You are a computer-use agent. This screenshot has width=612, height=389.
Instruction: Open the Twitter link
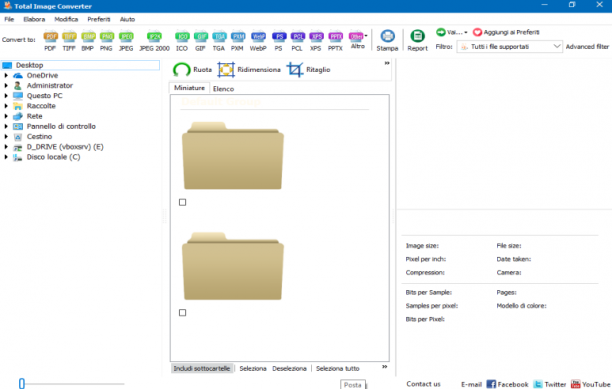550,384
